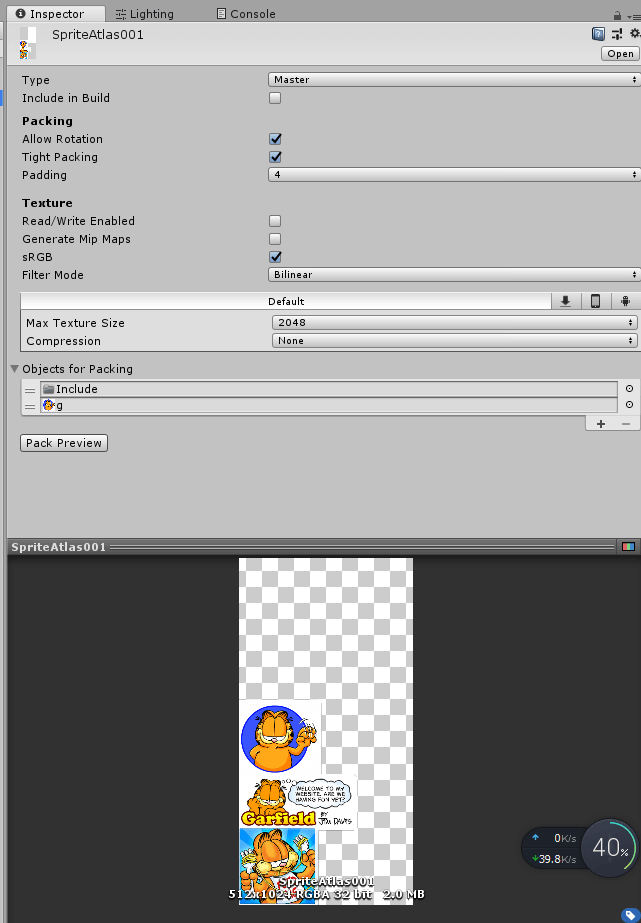Open the Compression dropdown showing None
Screen dimensions: 641x923
(454, 341)
